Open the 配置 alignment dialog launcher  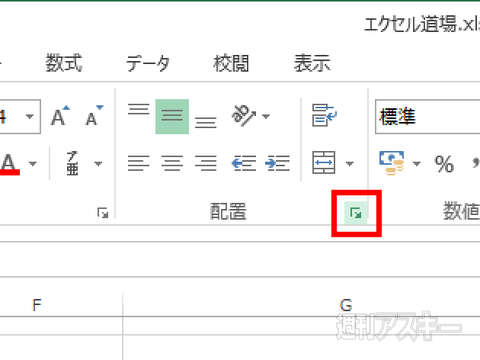point(356,213)
